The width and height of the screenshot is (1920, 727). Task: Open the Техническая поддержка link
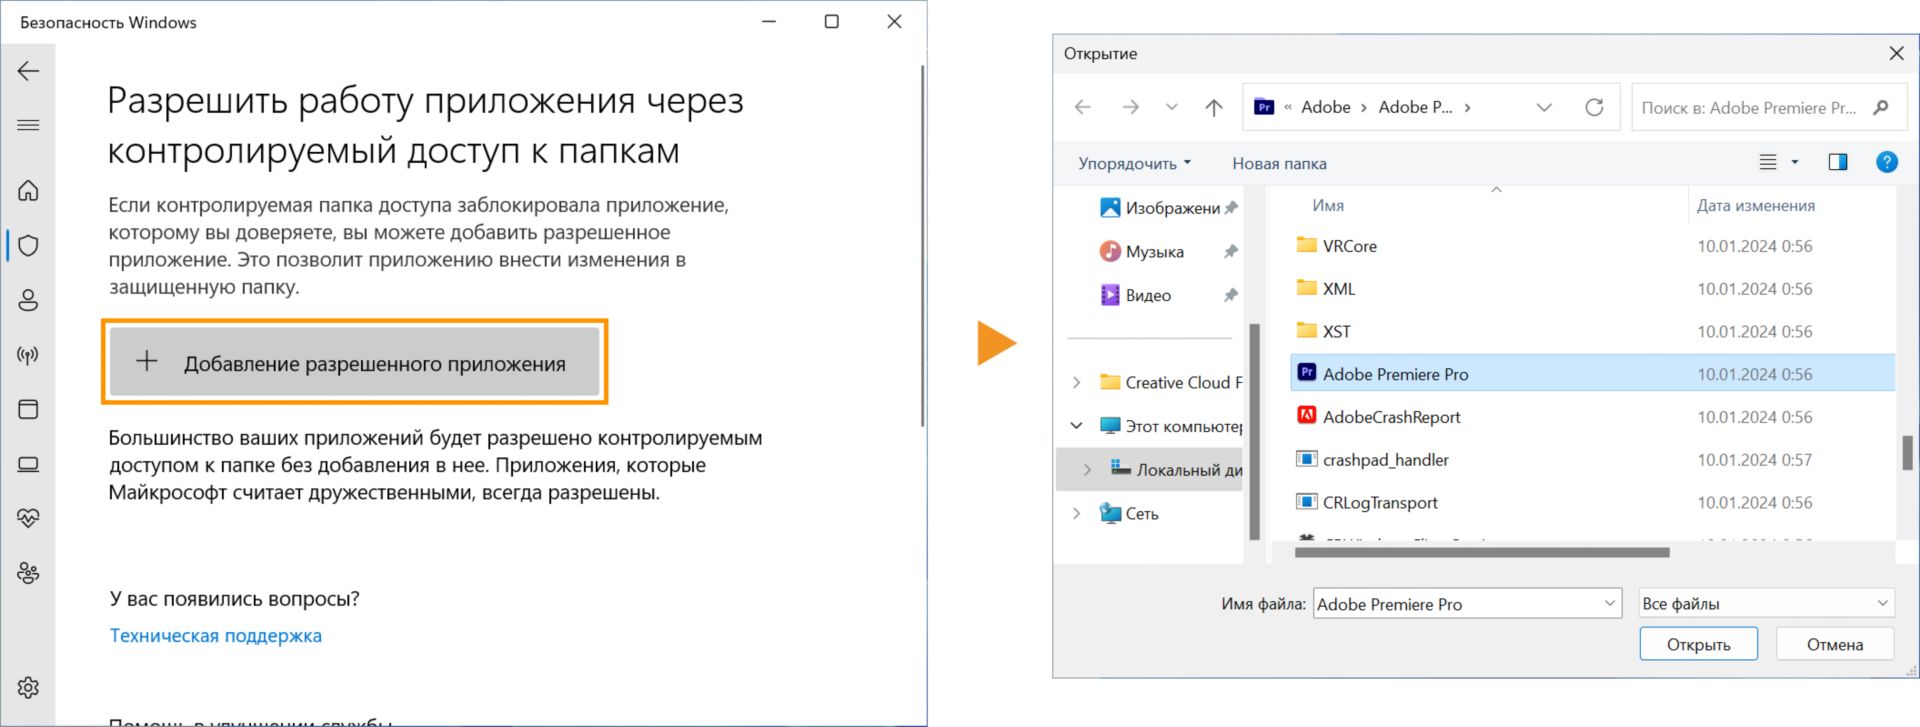[216, 636]
